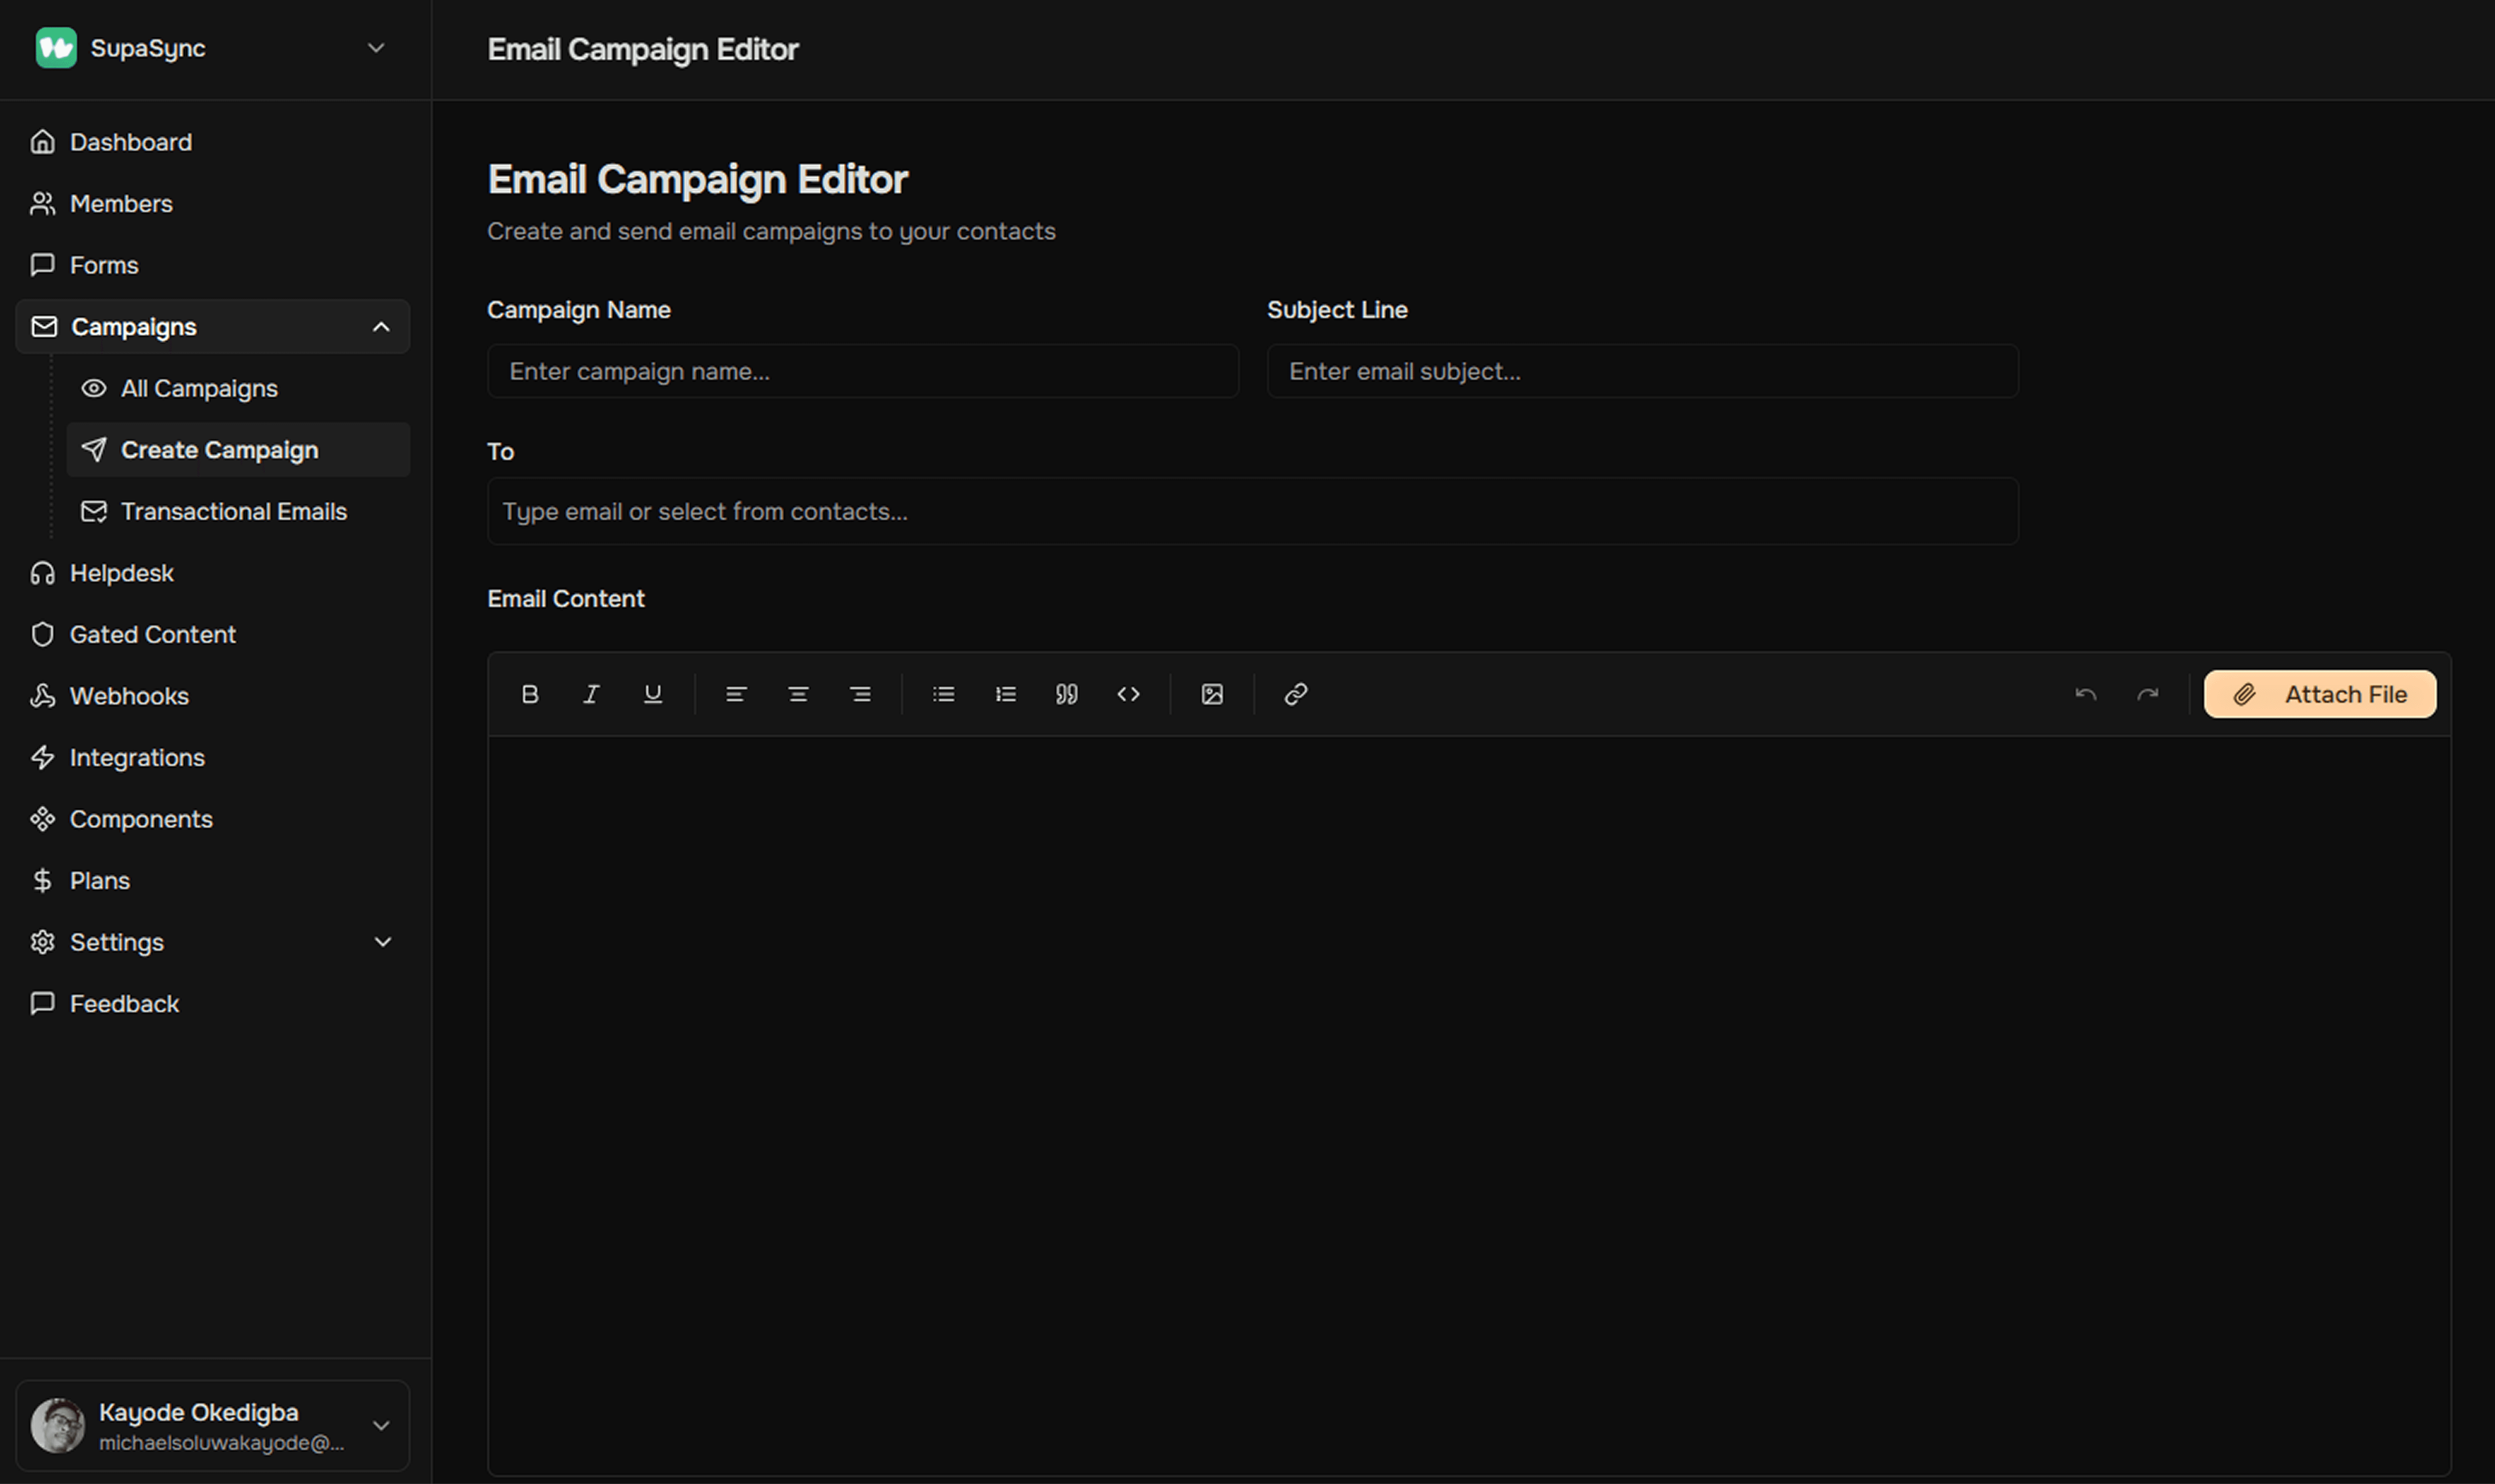Undo the last edit
This screenshot has width=2495, height=1484.
2086,694
